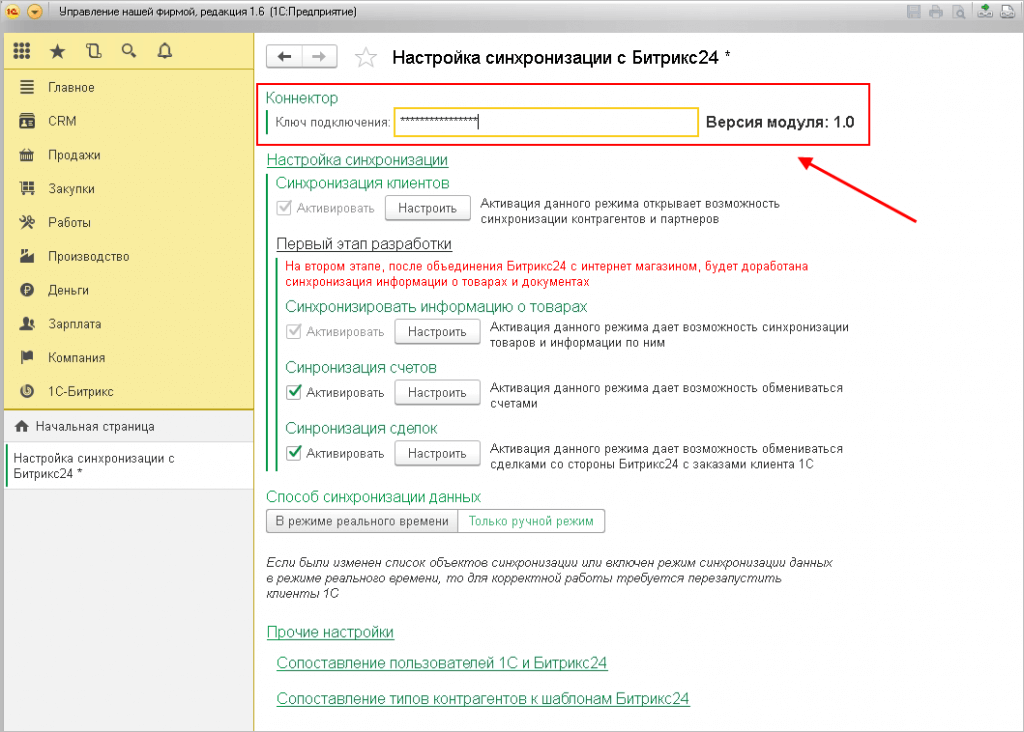The image size is (1024, 732).
Task: Toggle Активировать for информацию о товарах
Action: pyautogui.click(x=294, y=332)
